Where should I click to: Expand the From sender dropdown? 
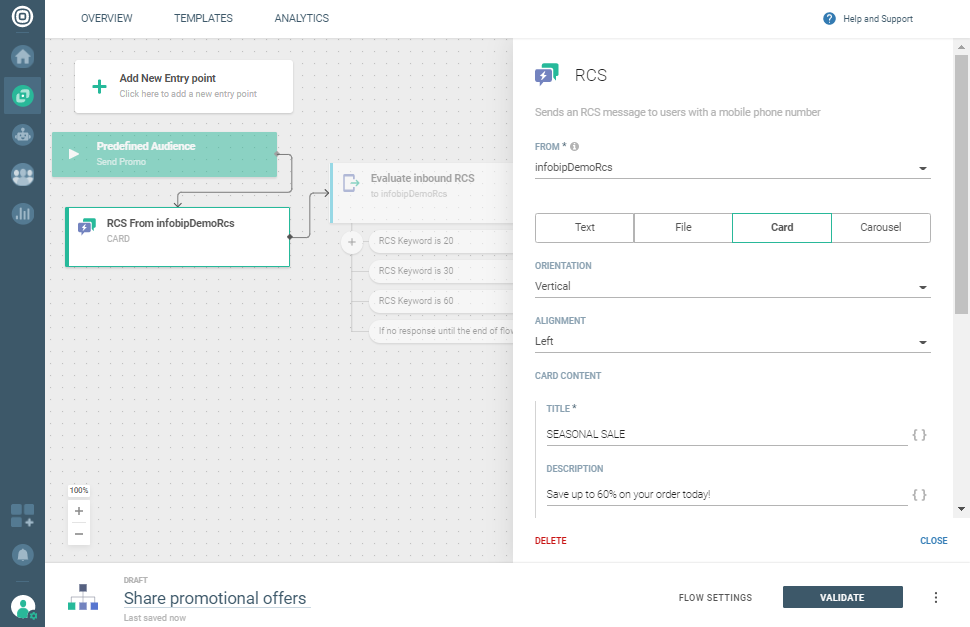tap(921, 168)
